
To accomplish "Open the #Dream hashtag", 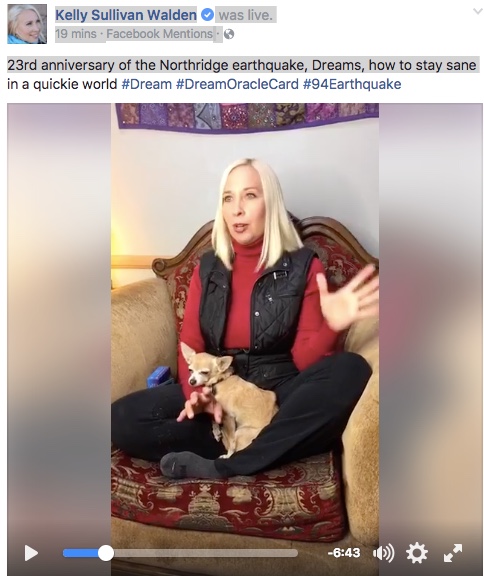I will pos(147,84).
